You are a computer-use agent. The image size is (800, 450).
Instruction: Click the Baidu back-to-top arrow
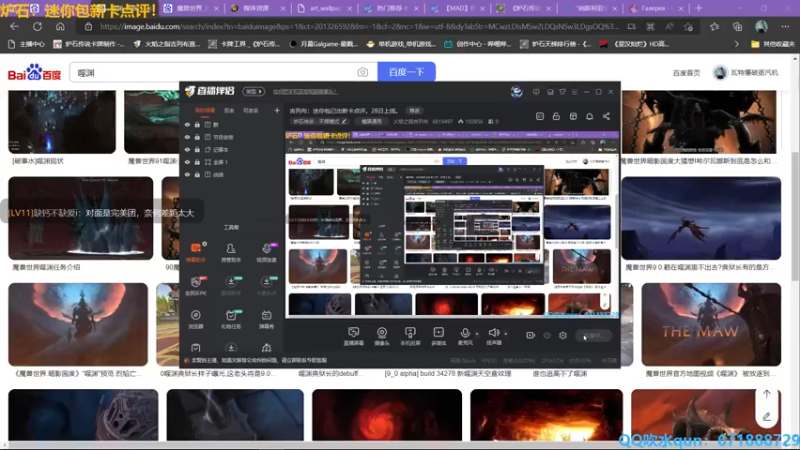pyautogui.click(x=766, y=394)
